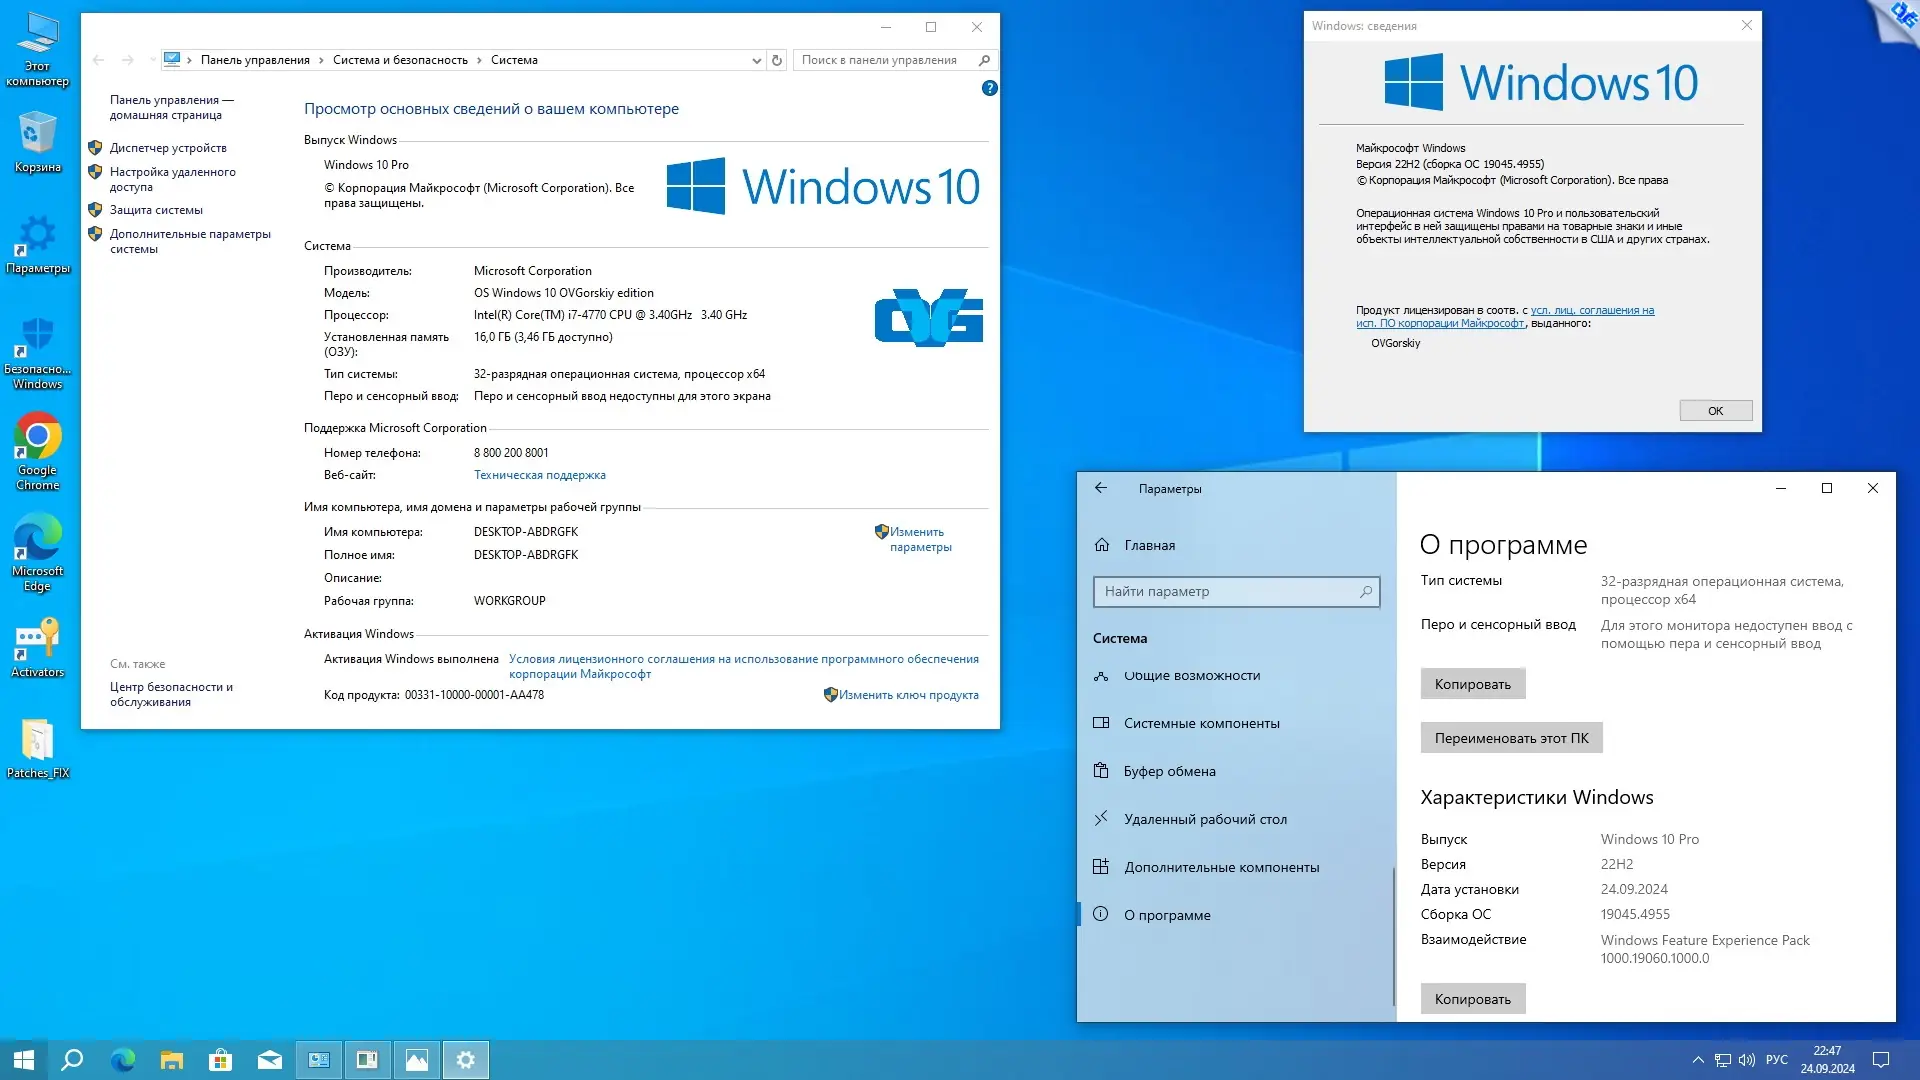Click the back arrow in the Settings window

[1101, 488]
